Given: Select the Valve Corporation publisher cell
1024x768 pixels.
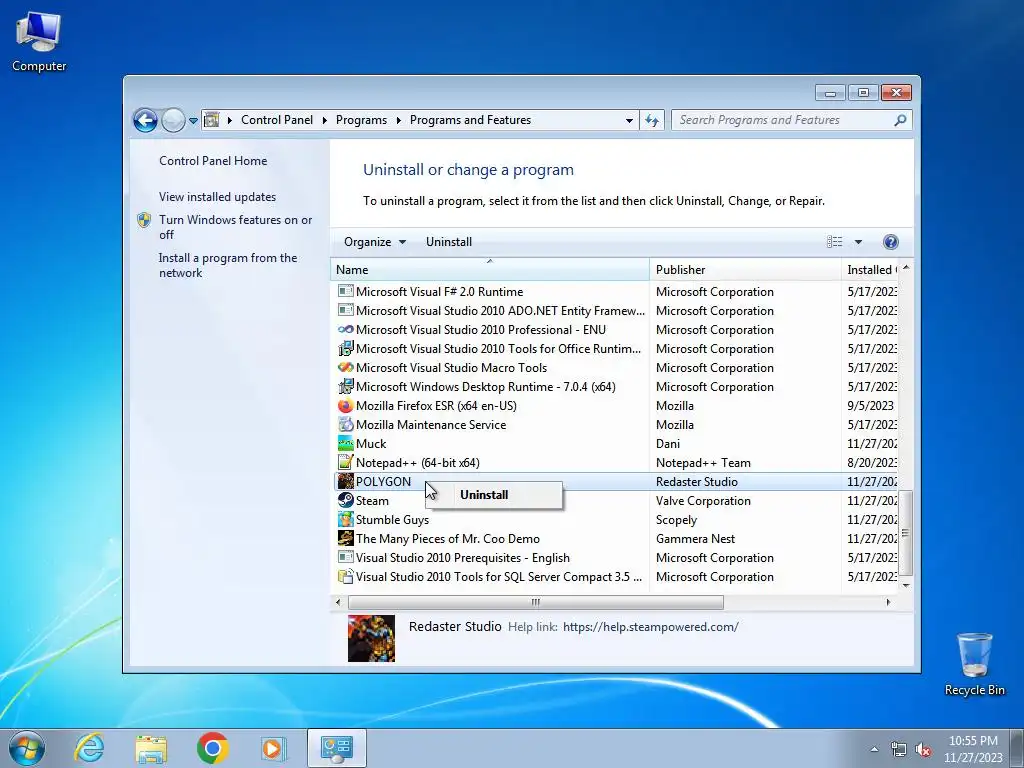Looking at the screenshot, I should pos(703,501).
